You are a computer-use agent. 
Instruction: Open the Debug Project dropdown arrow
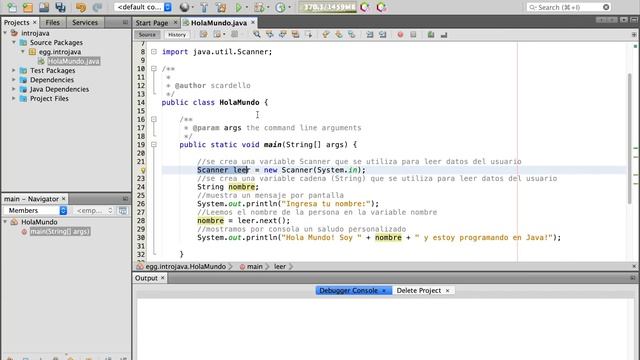[x=268, y=7]
